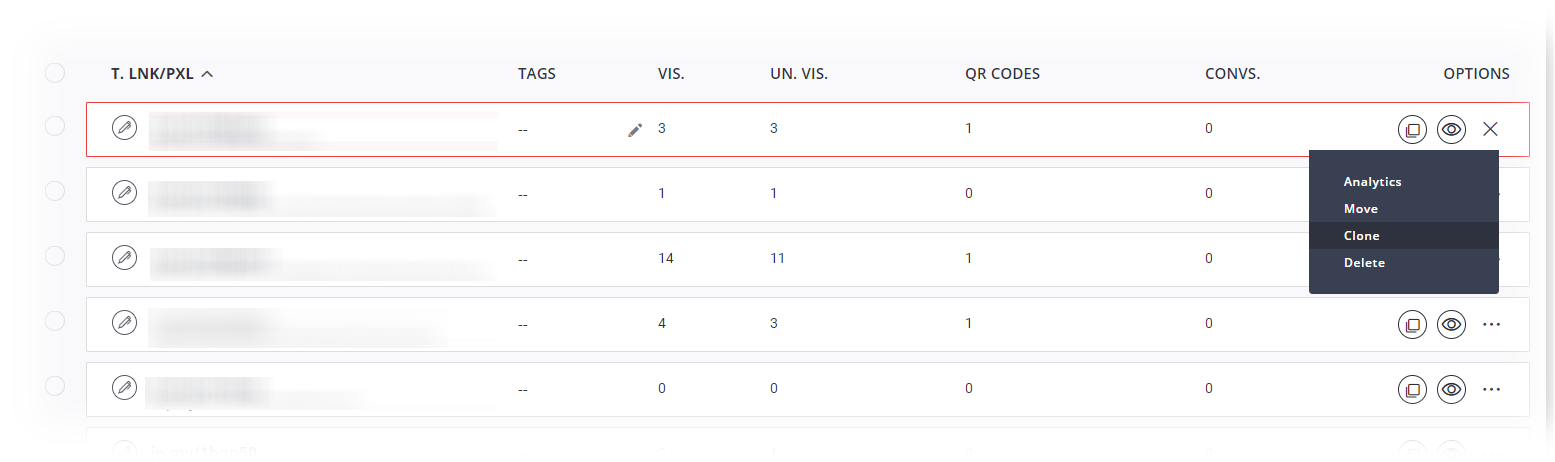This screenshot has height=462, width=1555.
Task: Select the checkbox for the 14-visits row
Action: [55, 256]
